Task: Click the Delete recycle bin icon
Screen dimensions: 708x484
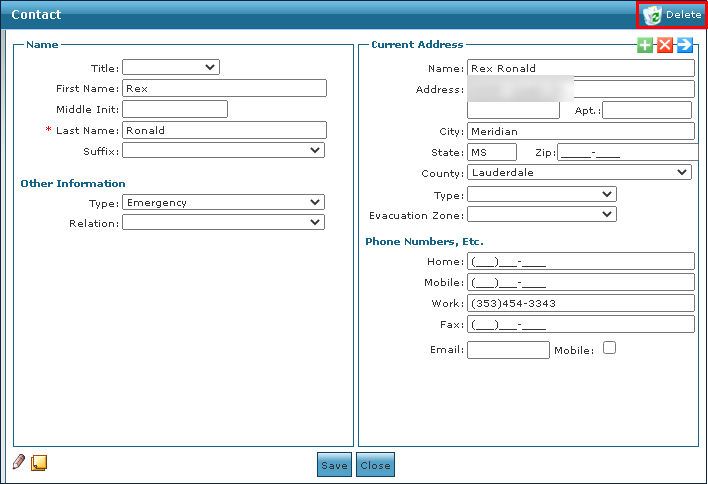Action: [x=652, y=15]
